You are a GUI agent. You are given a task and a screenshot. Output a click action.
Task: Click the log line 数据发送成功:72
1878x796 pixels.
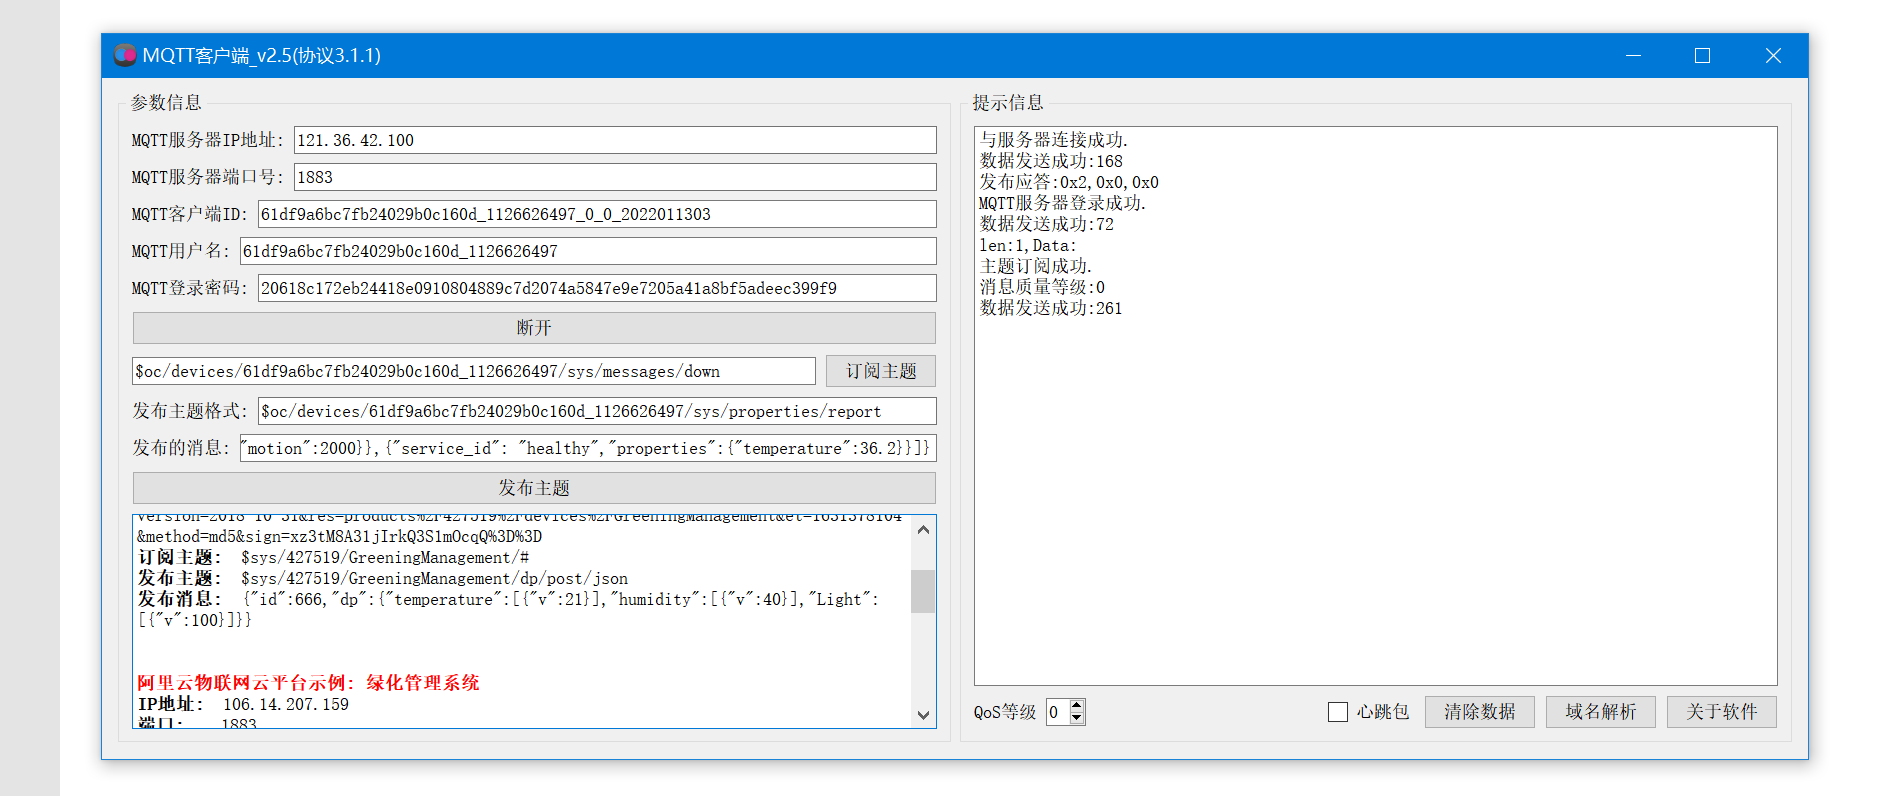(1047, 224)
